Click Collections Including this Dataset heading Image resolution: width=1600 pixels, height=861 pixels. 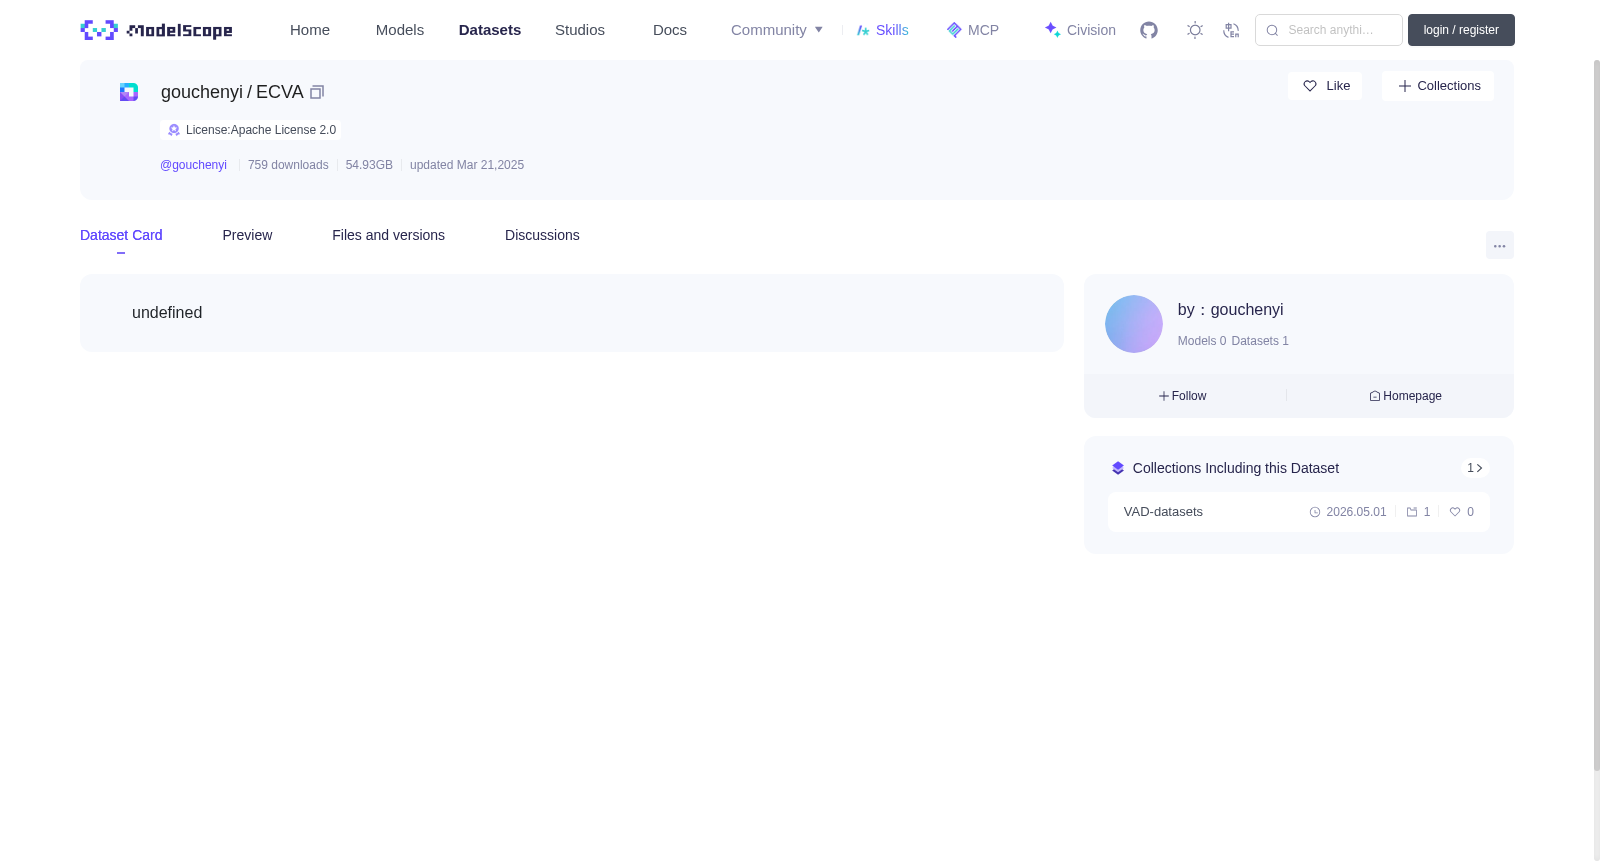point(1236,468)
